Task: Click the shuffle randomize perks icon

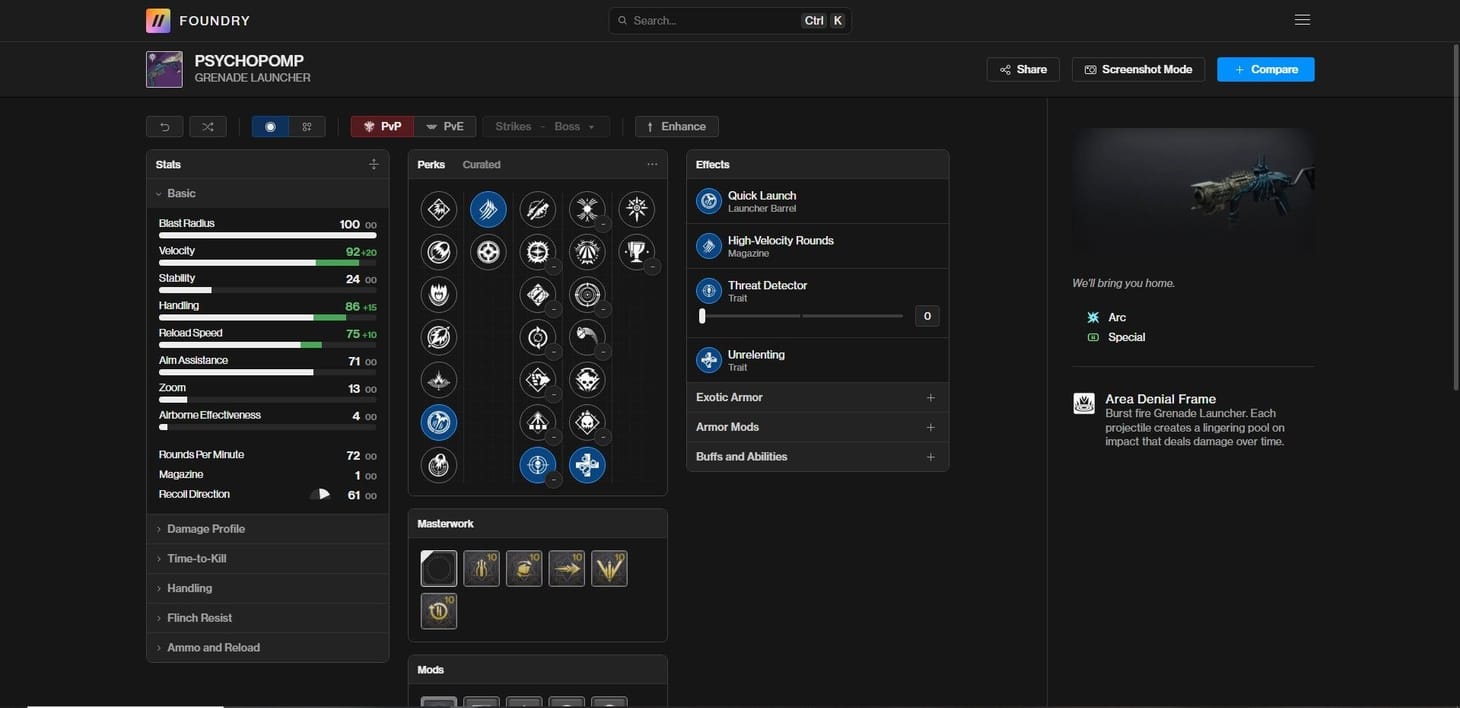Action: tap(207, 127)
